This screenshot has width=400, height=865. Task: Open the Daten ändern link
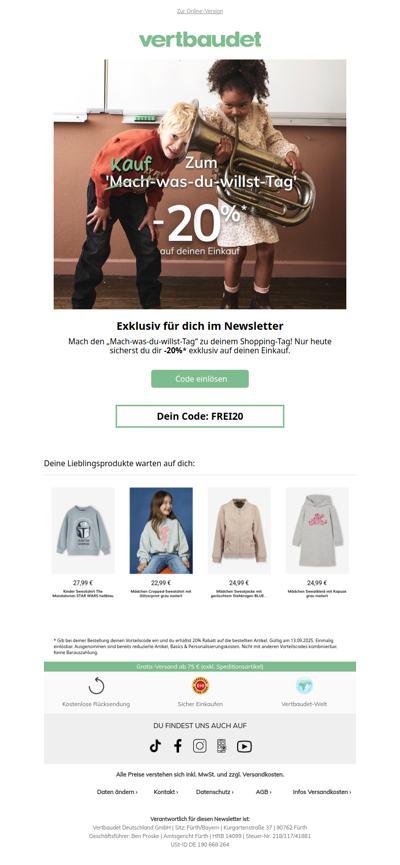[117, 792]
